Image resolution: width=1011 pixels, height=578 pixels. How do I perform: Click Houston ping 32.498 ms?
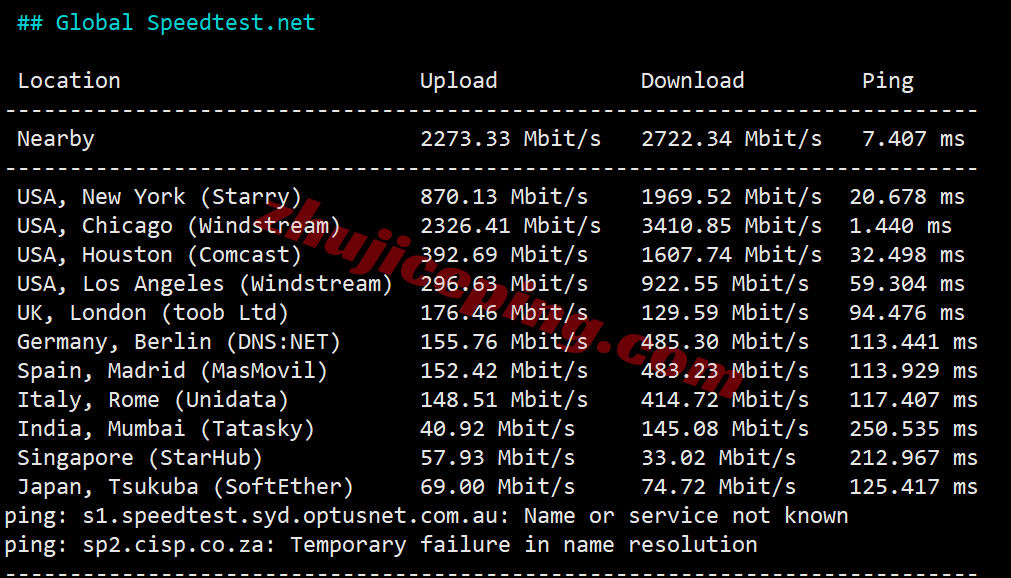tap(907, 255)
